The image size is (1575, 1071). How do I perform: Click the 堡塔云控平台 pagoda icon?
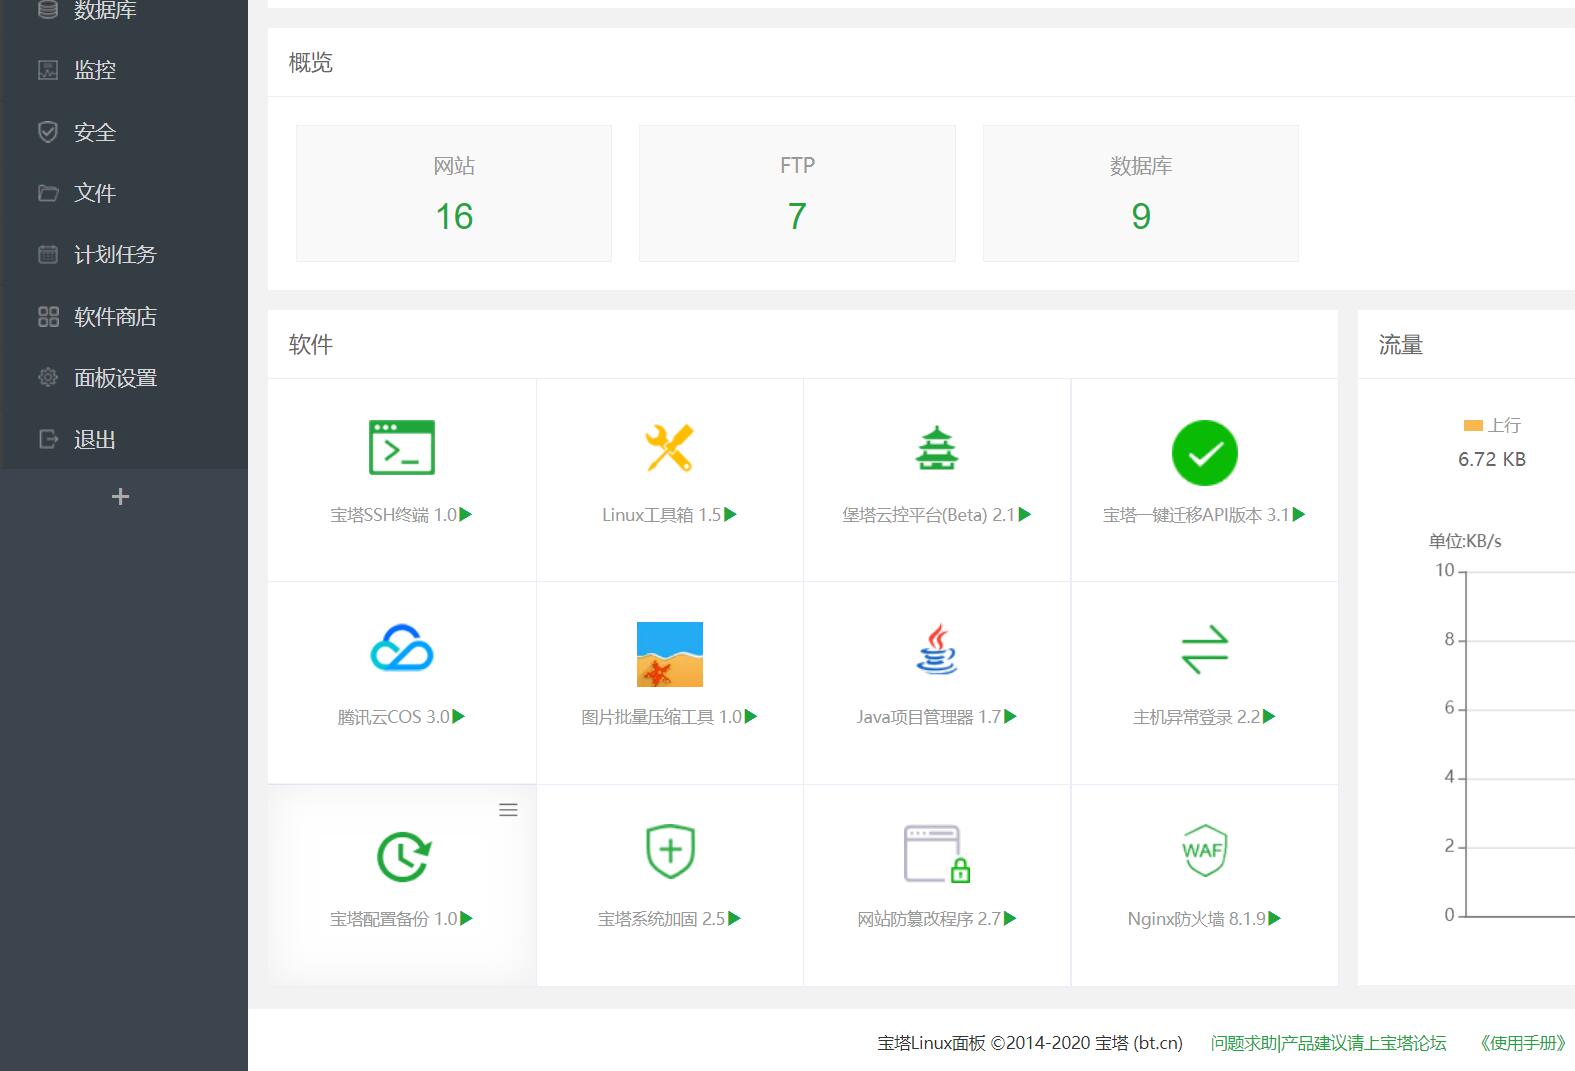[x=937, y=447]
